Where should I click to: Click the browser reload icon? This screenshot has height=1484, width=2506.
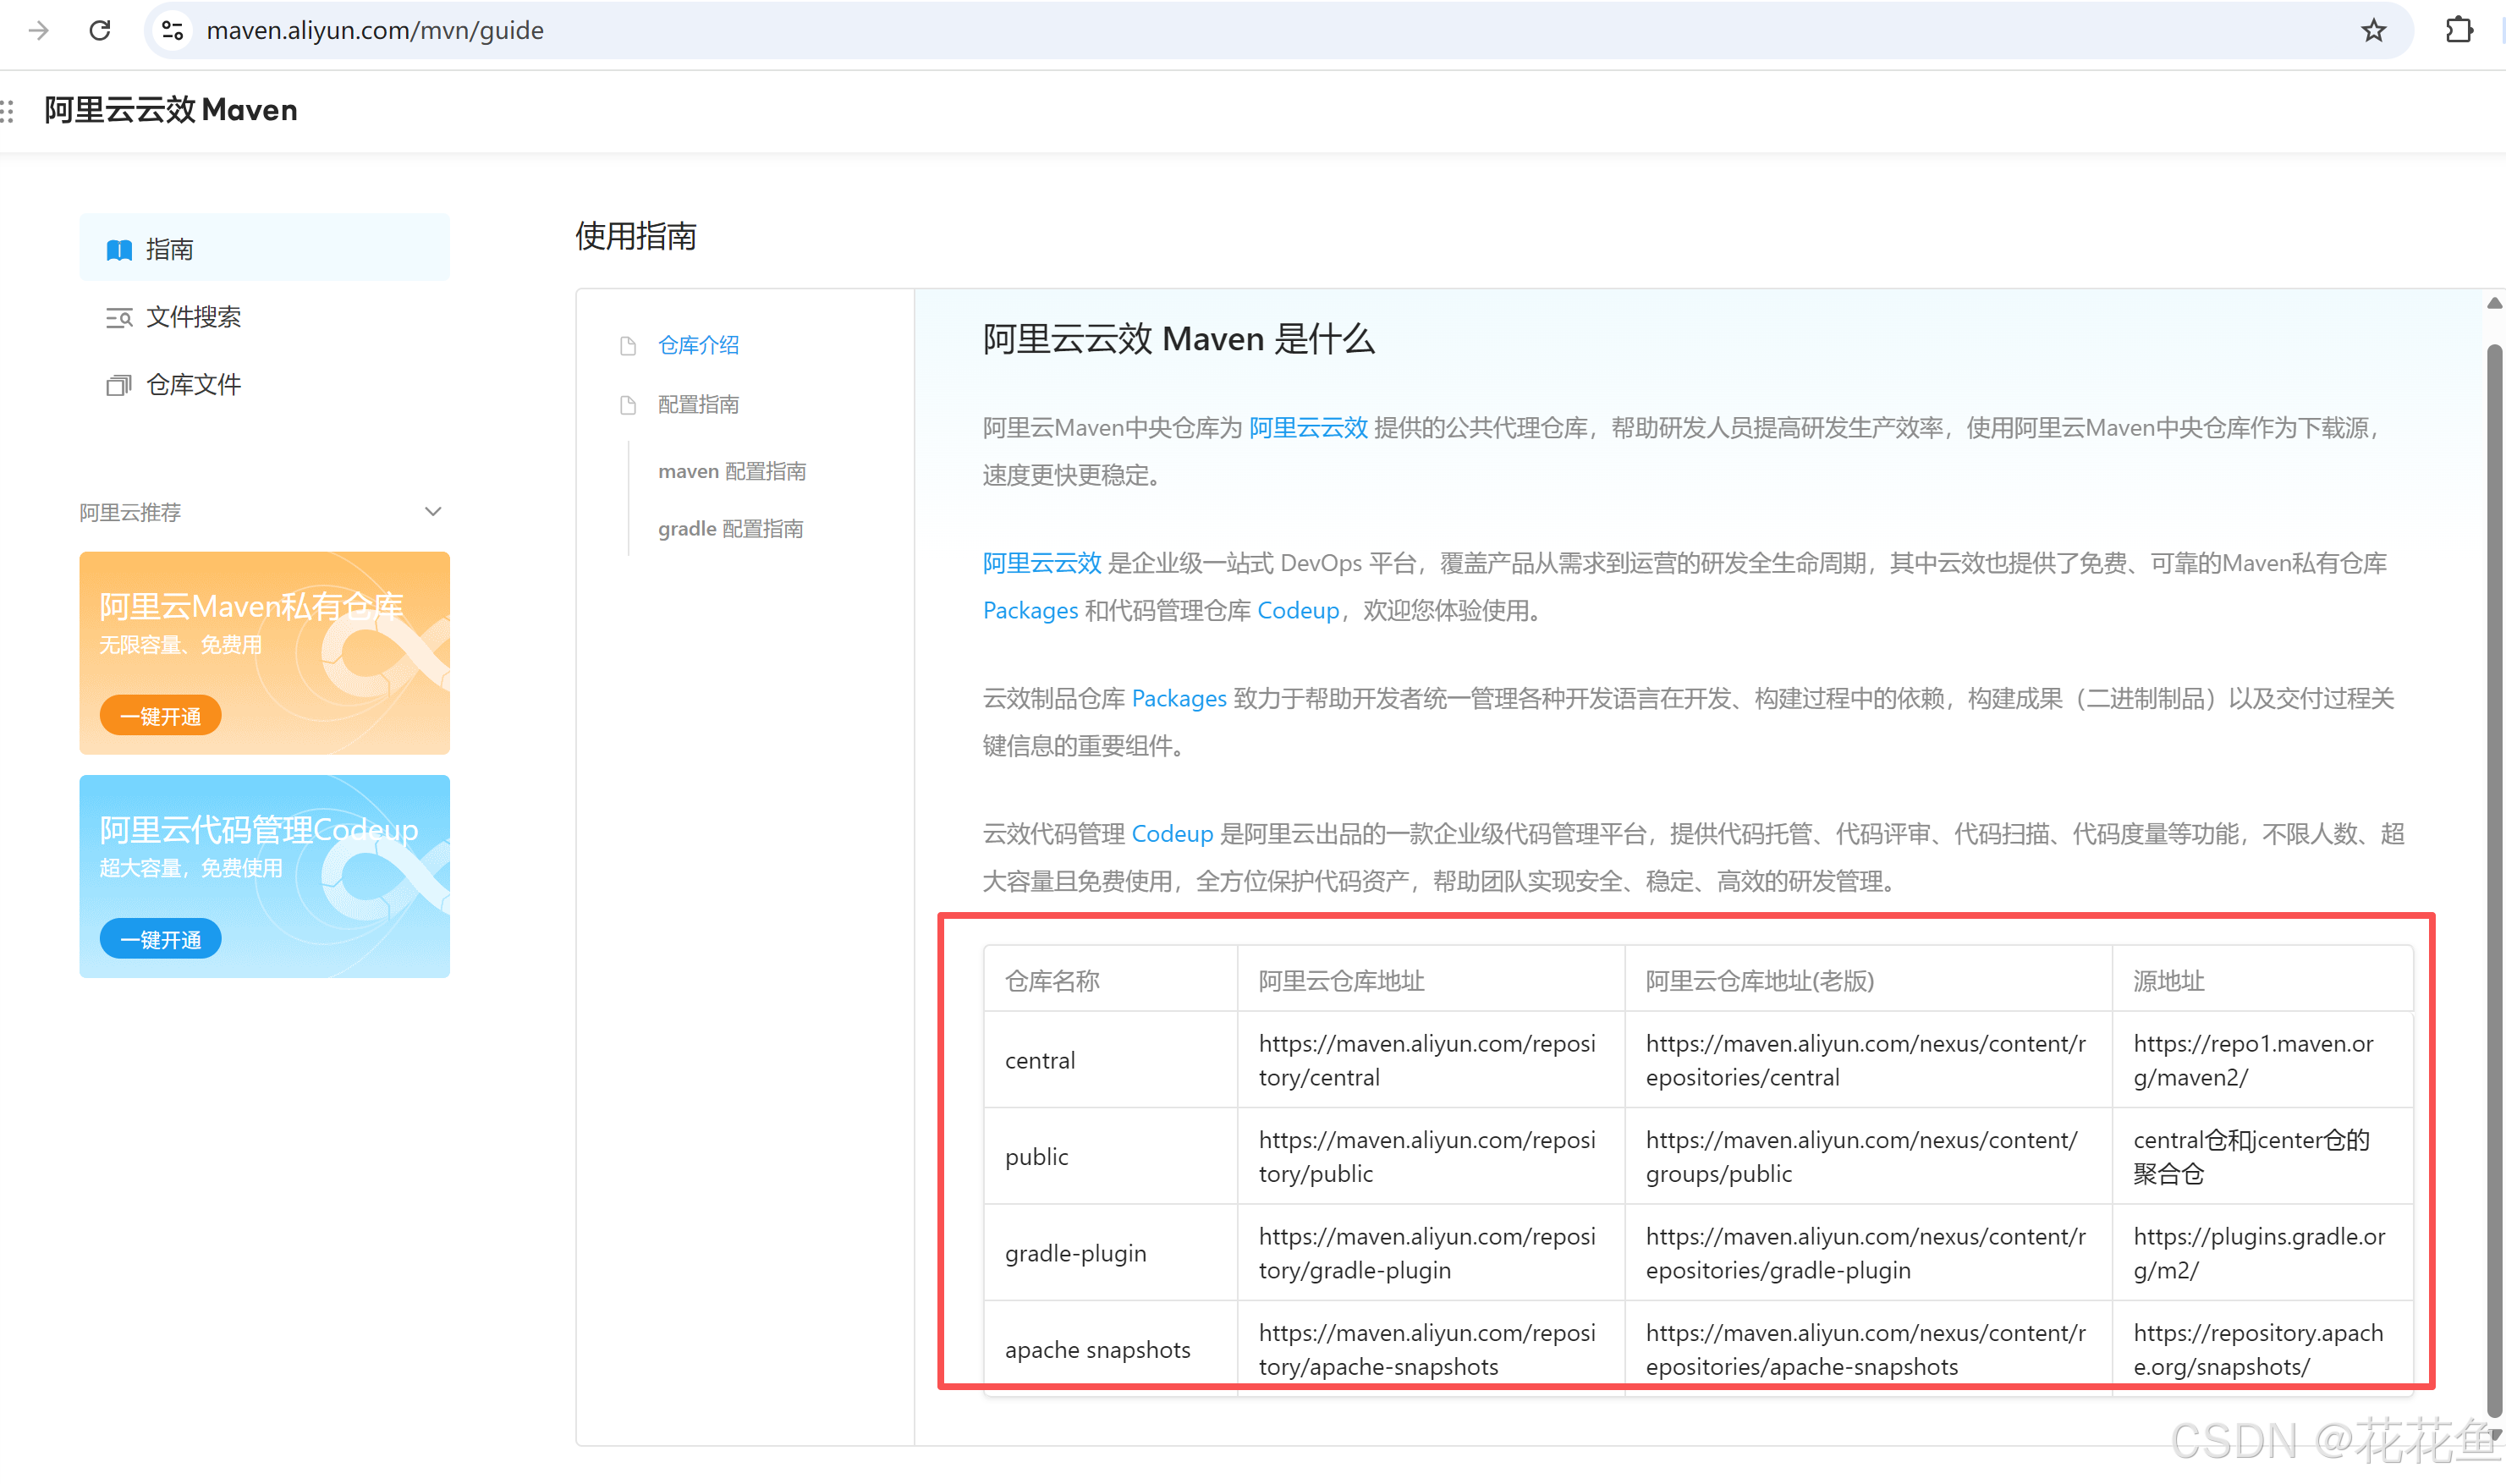(x=100, y=30)
